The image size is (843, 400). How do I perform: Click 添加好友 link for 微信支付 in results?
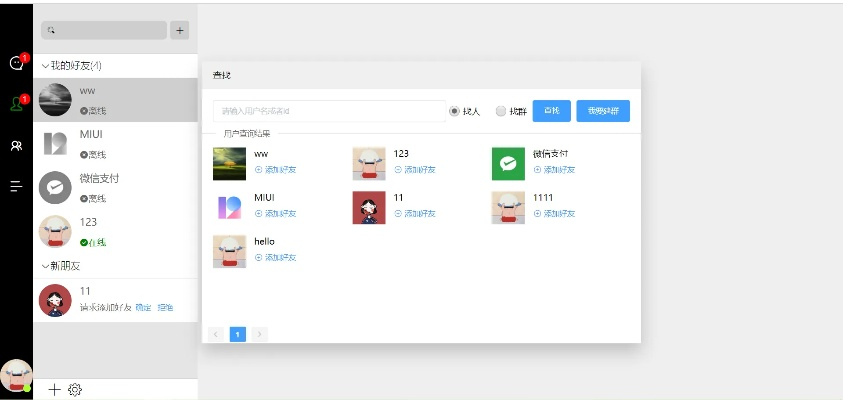(x=559, y=170)
